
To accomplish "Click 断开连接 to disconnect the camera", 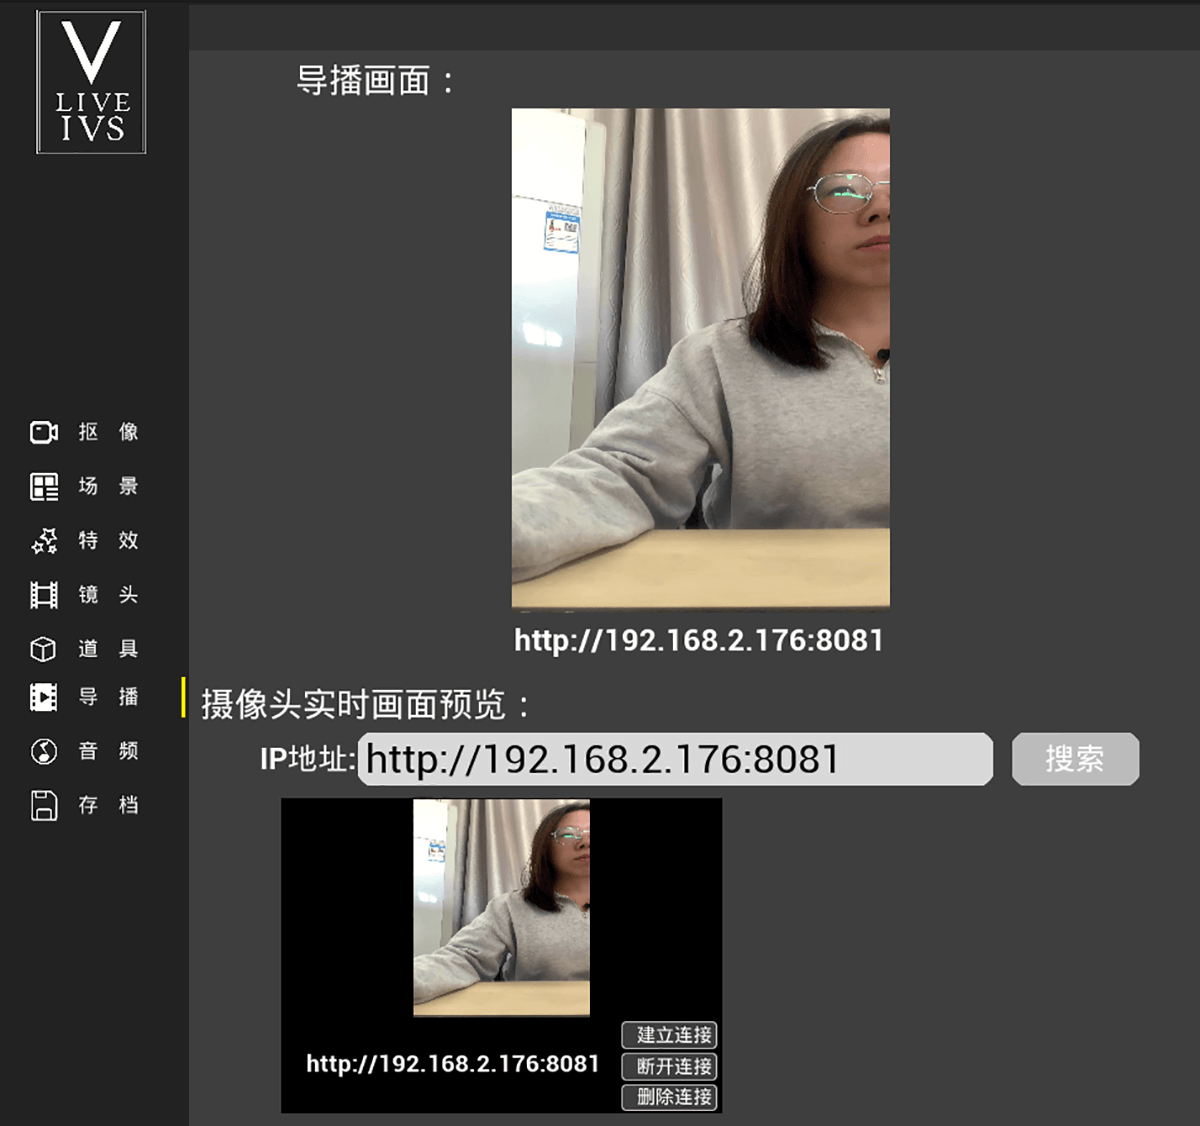I will [x=669, y=1066].
